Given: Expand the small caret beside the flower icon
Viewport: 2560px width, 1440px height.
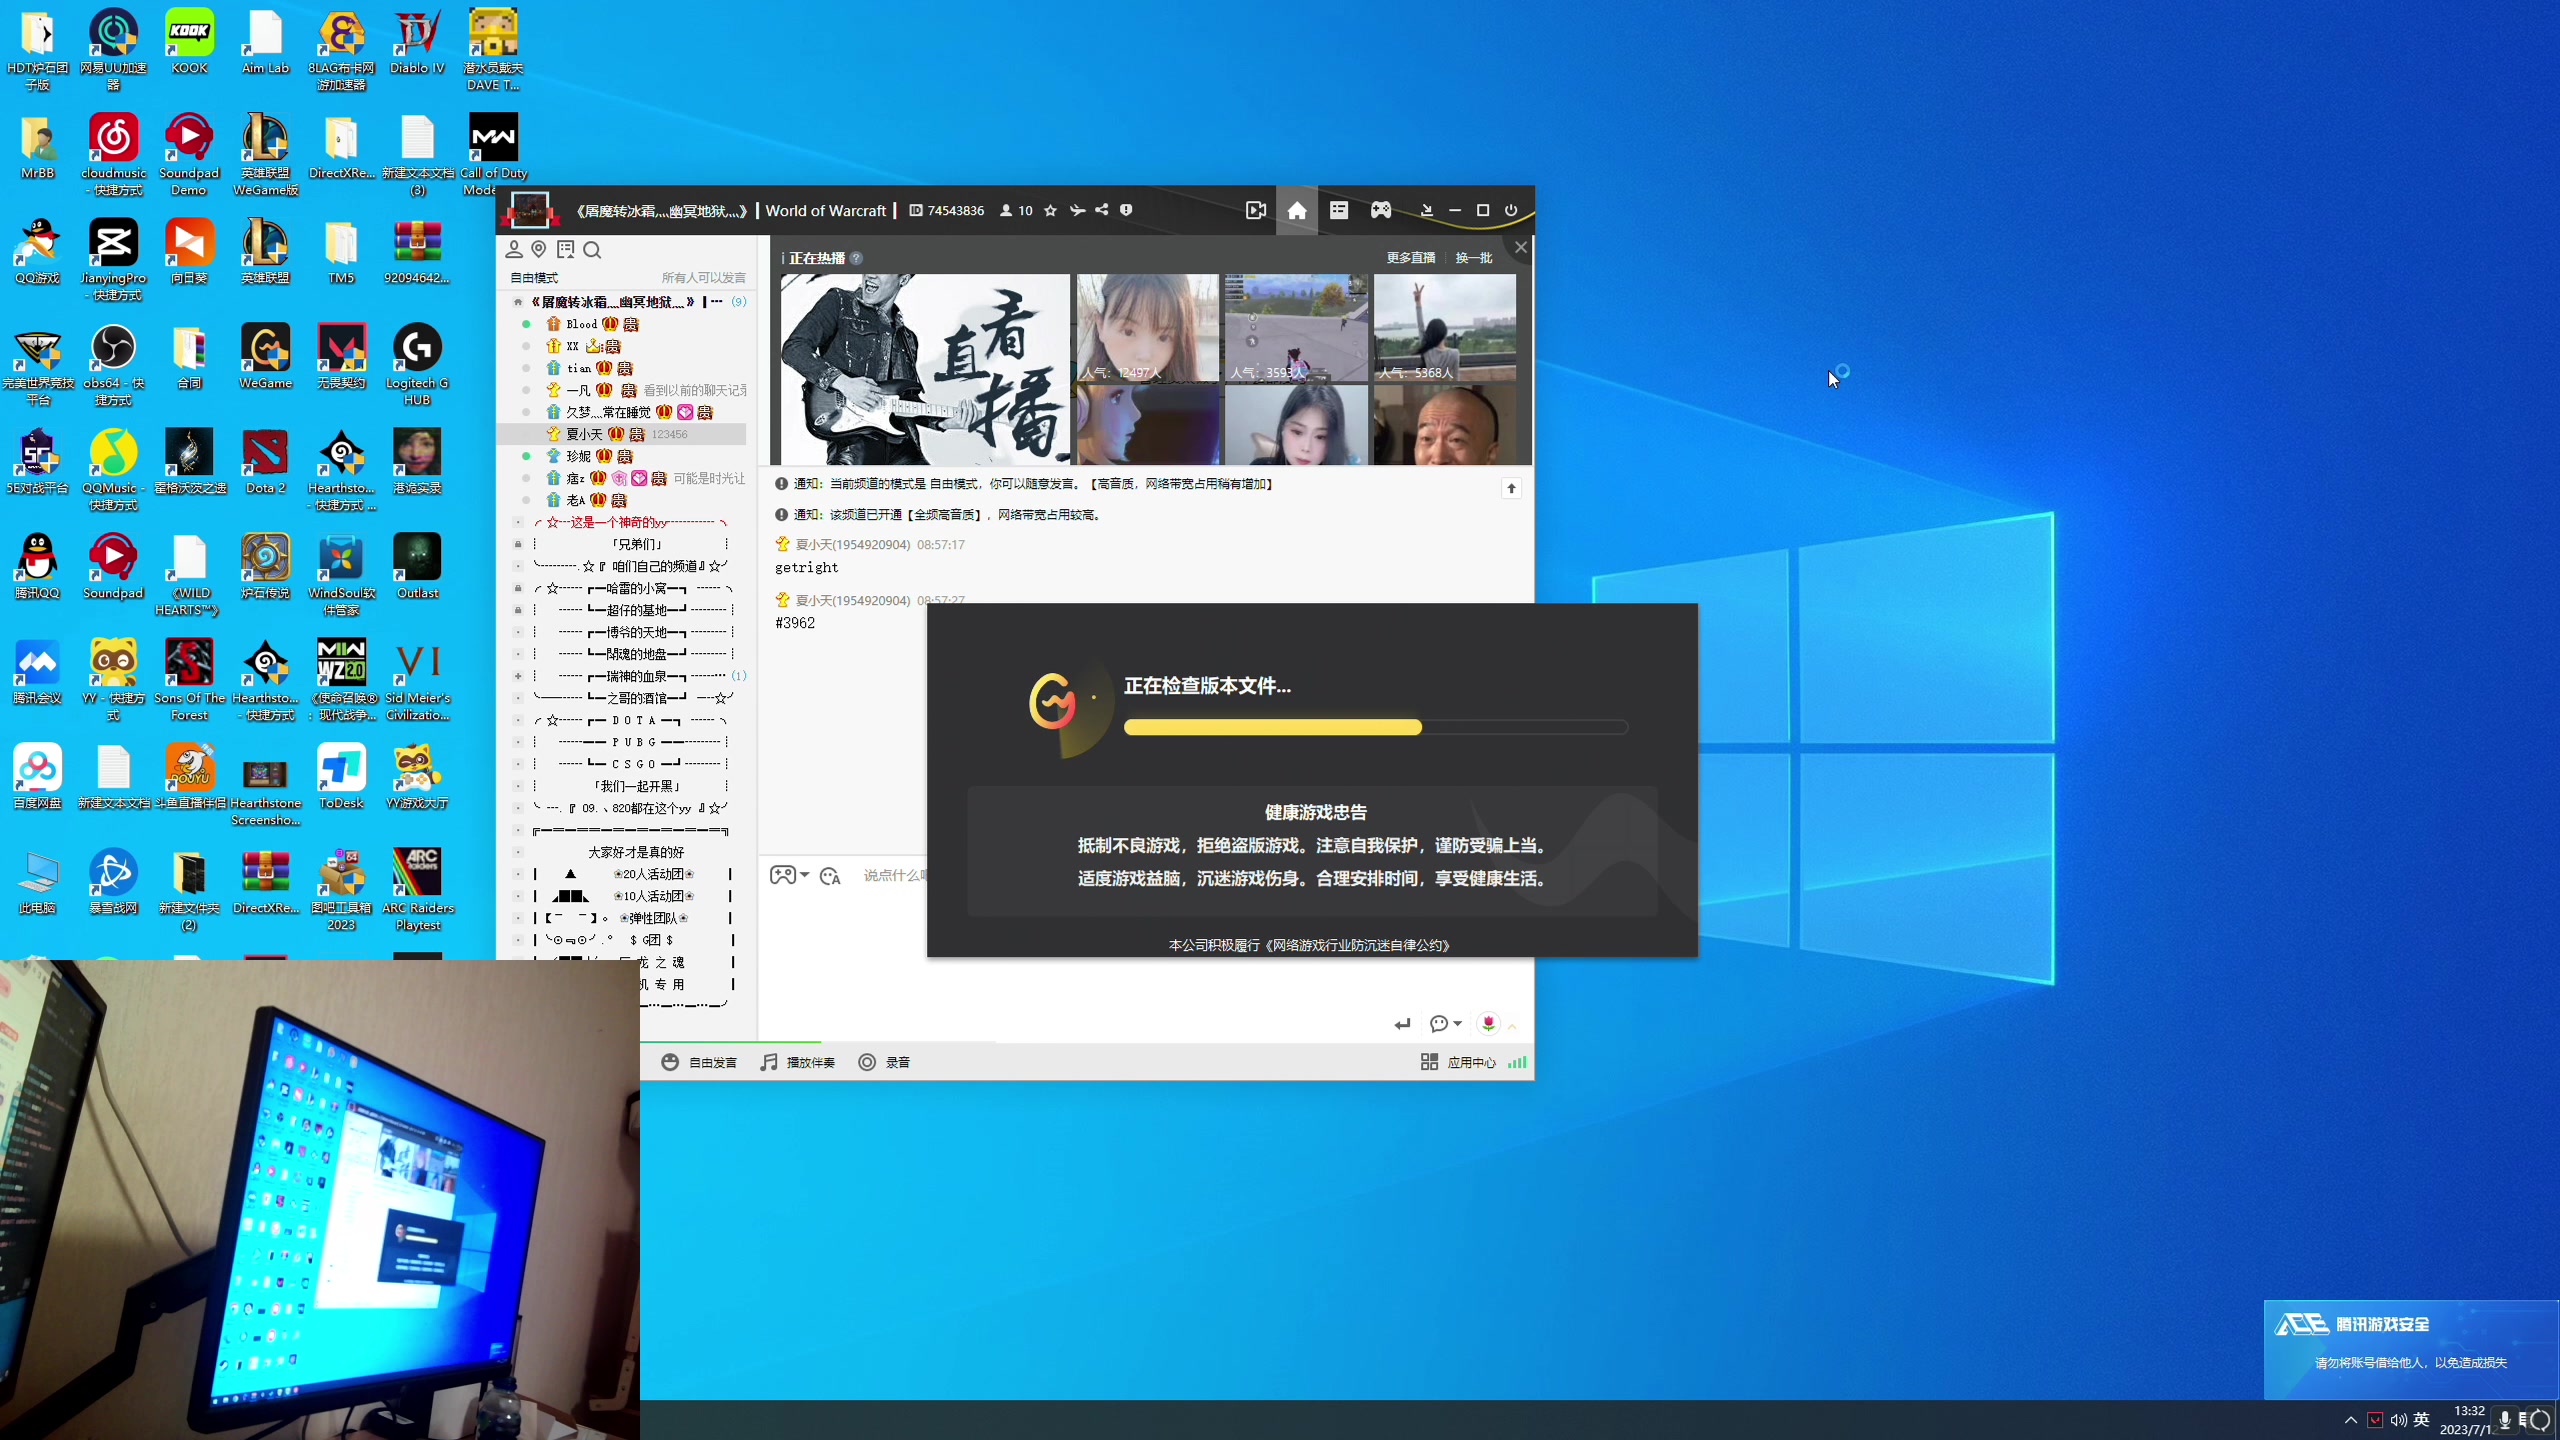Looking at the screenshot, I should point(1512,1025).
